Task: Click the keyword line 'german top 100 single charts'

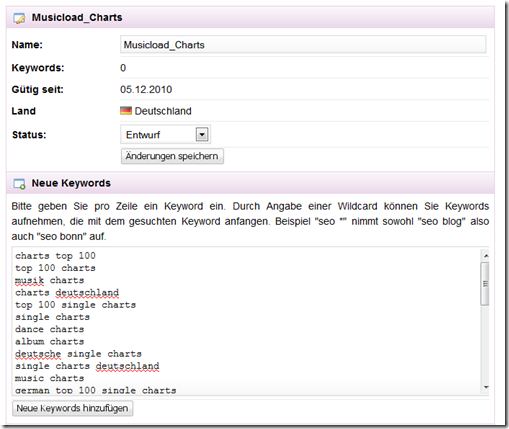Action: [x=96, y=390]
